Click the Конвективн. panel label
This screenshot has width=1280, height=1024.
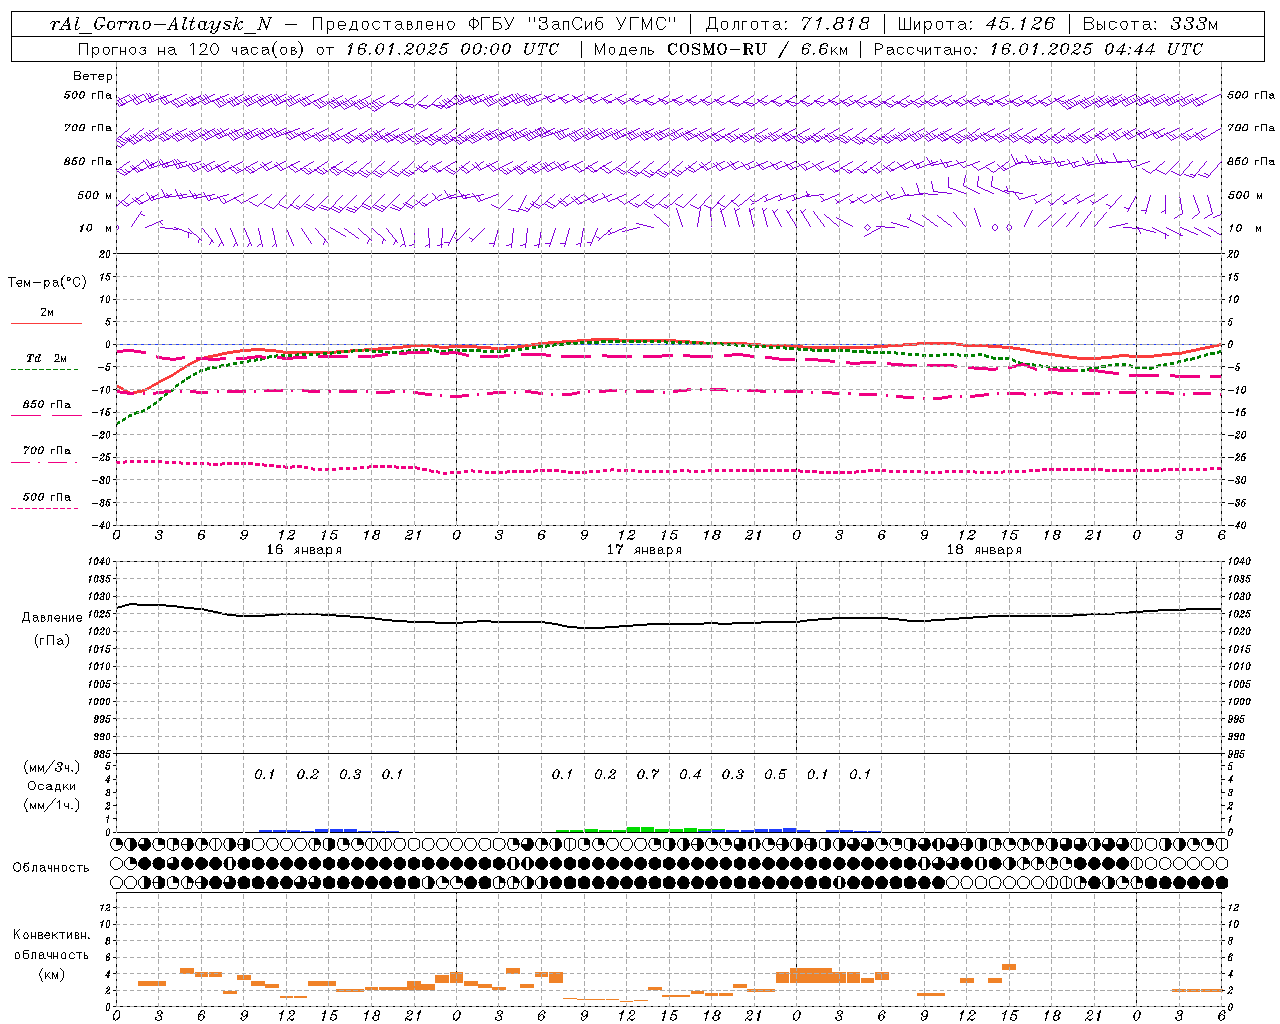coord(51,935)
